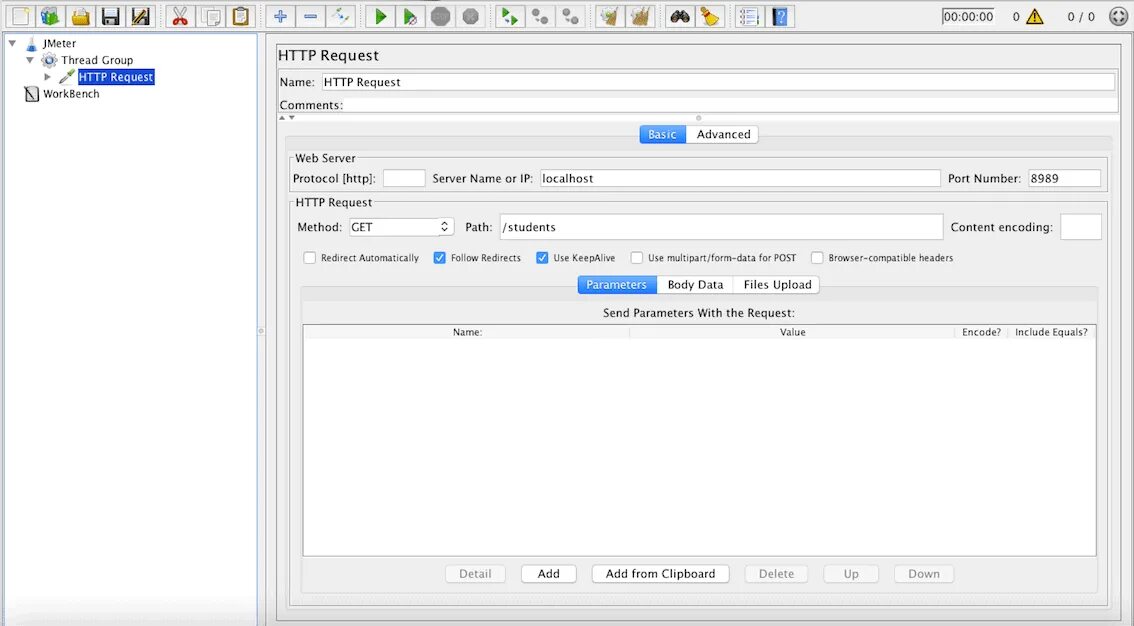Click the Detail button
This screenshot has width=1134, height=626.
pyautogui.click(x=475, y=574)
